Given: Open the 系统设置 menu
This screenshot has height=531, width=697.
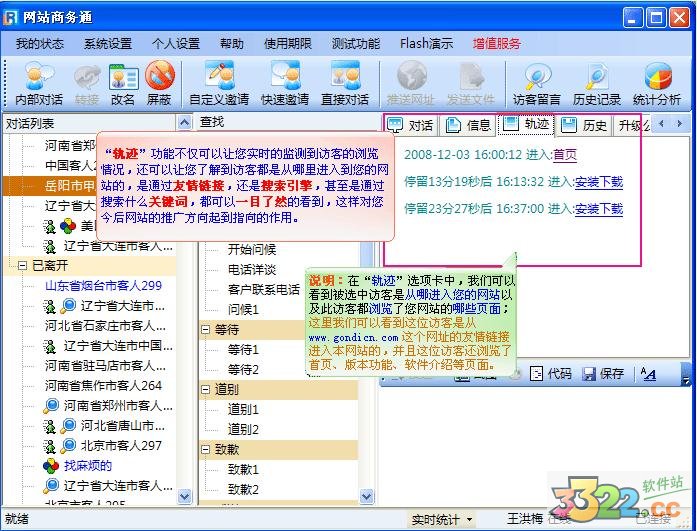Looking at the screenshot, I should [108, 44].
